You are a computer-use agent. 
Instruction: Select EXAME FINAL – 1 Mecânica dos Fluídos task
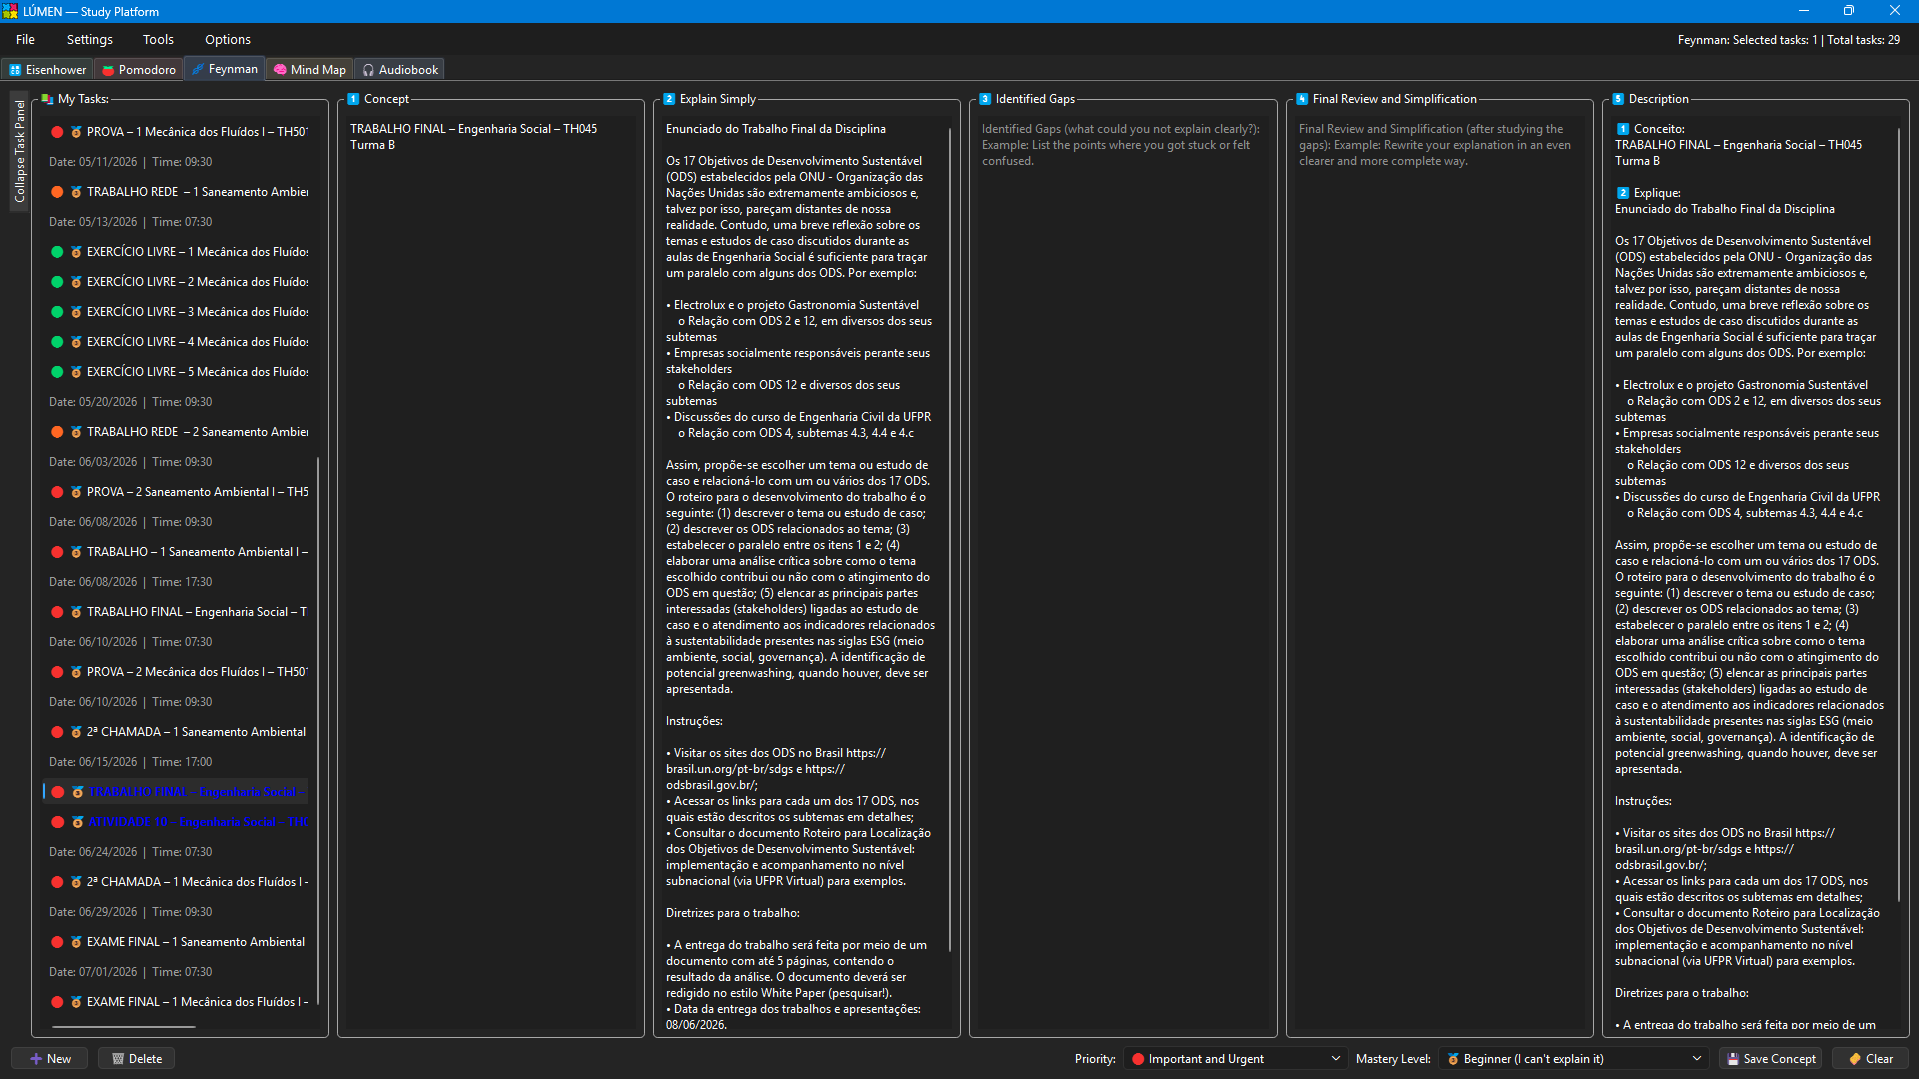[x=178, y=1002]
